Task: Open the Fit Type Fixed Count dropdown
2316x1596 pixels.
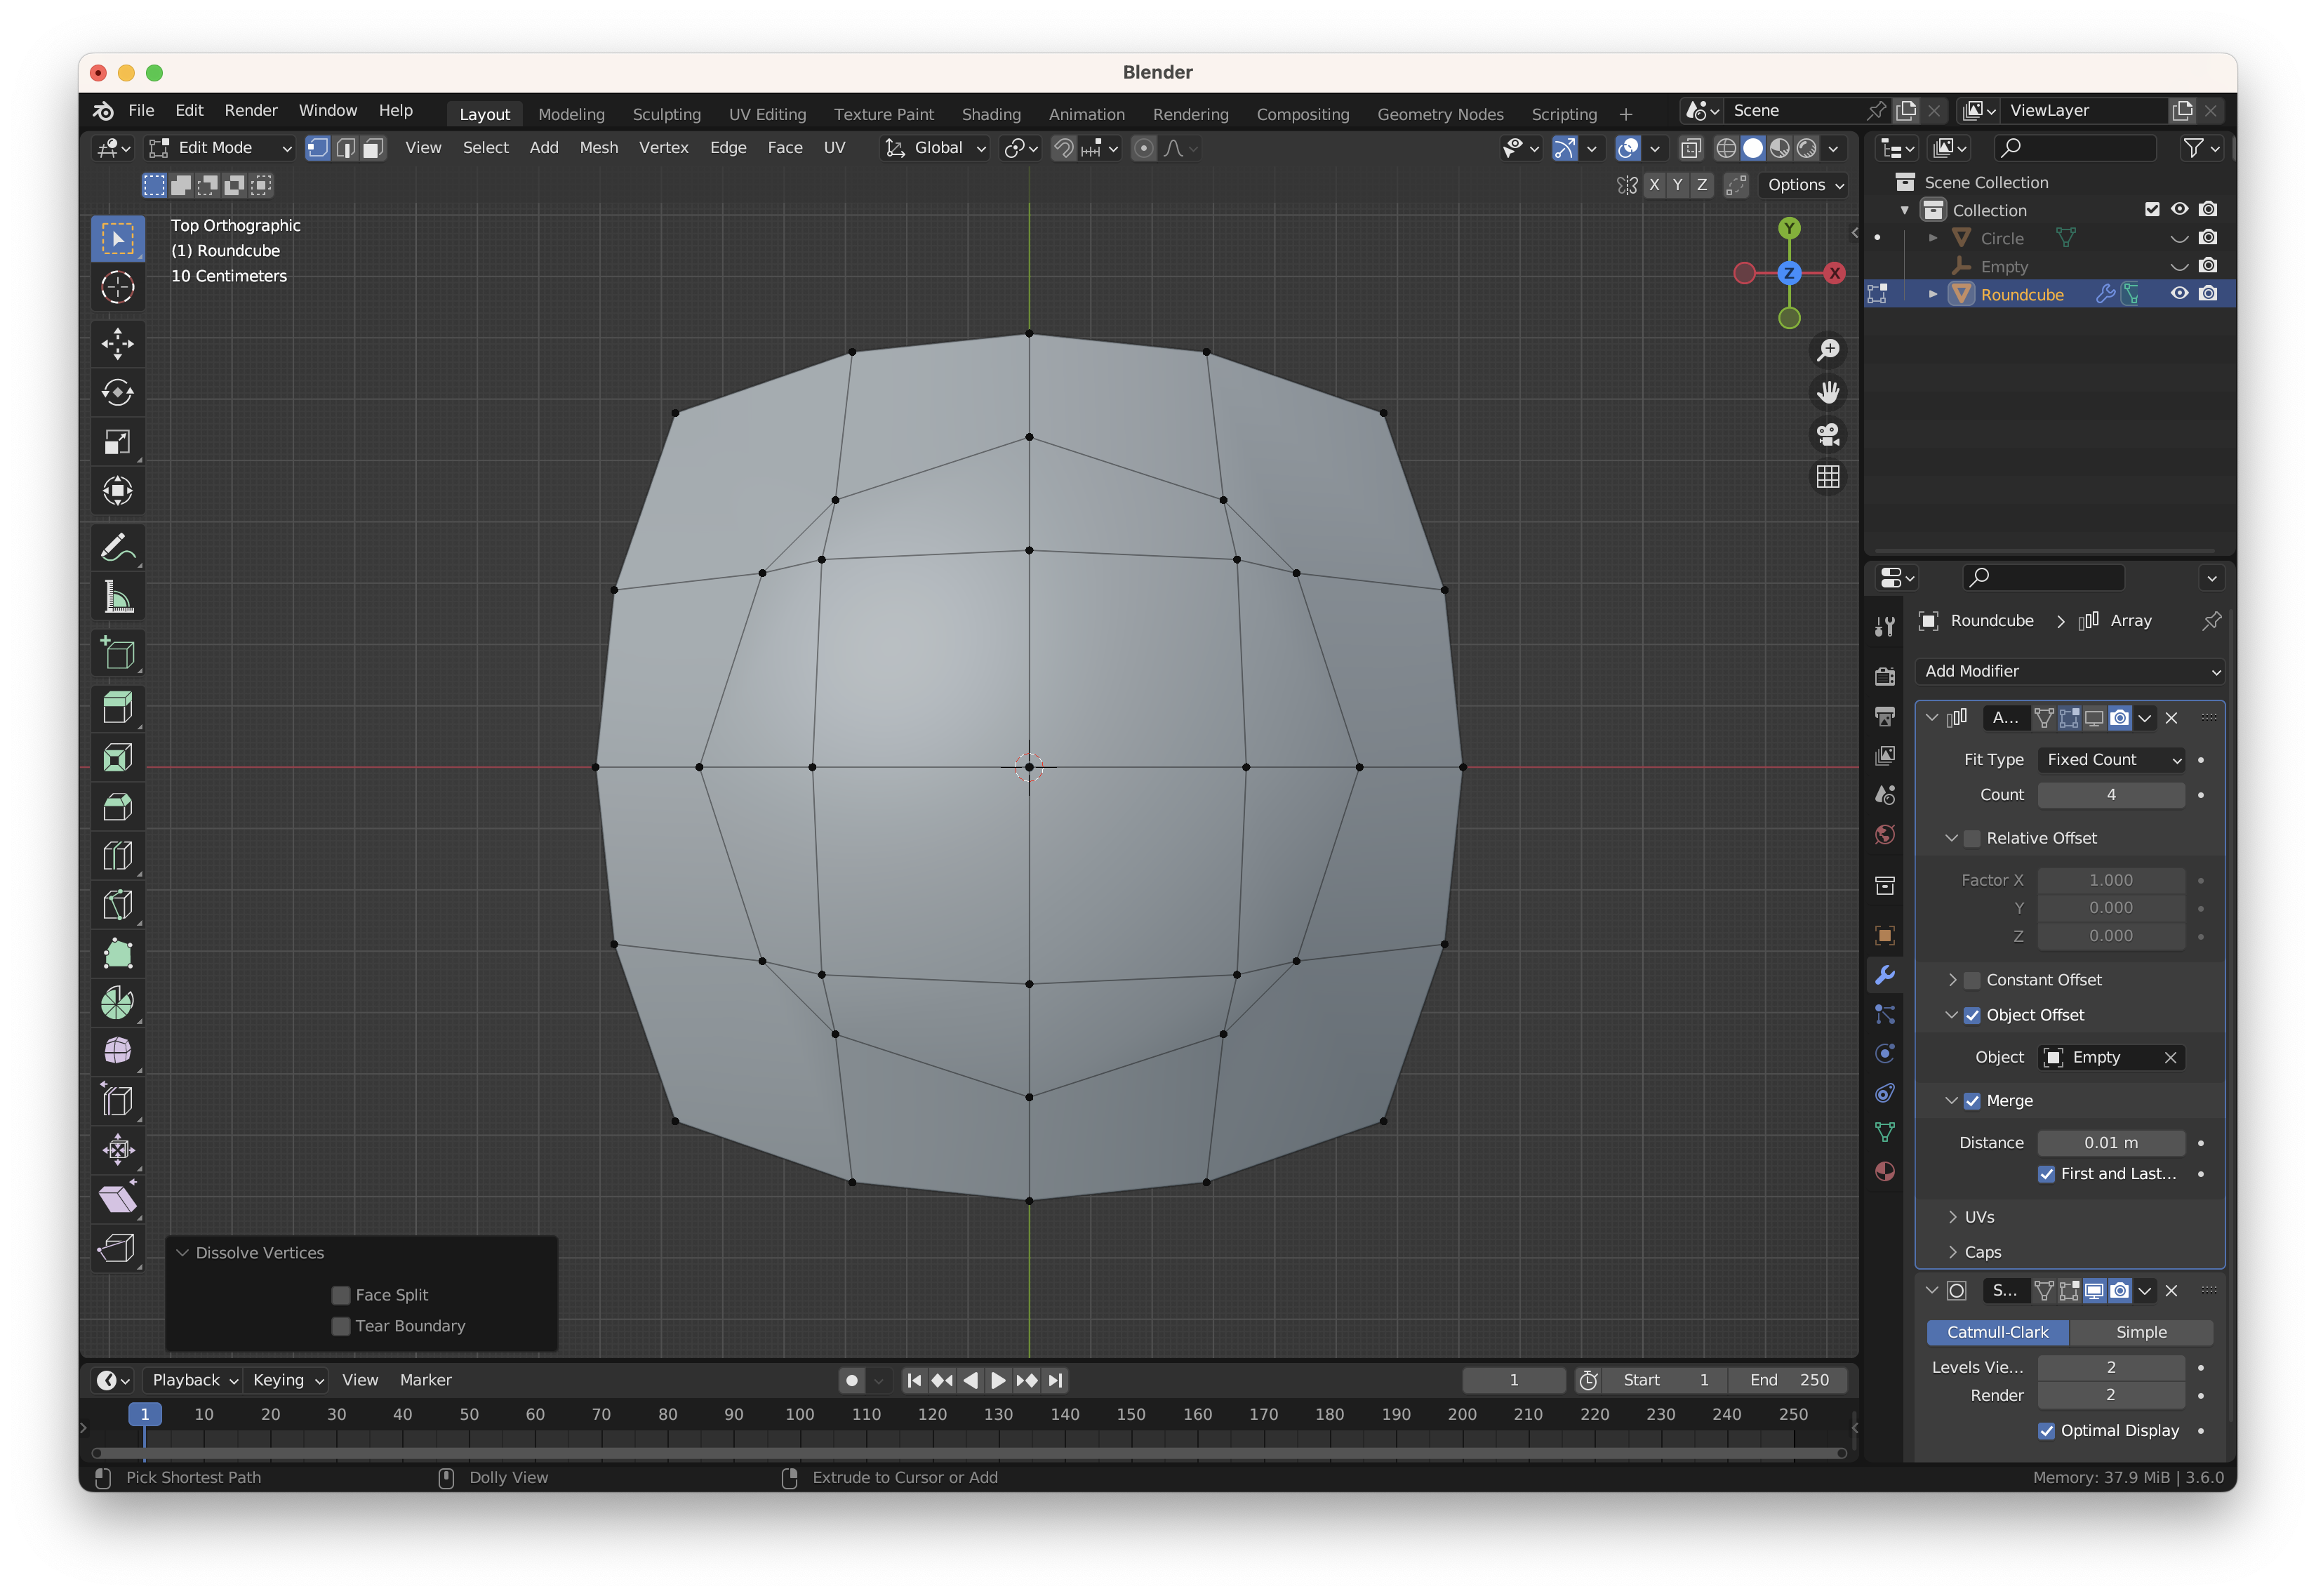Action: 2111,760
